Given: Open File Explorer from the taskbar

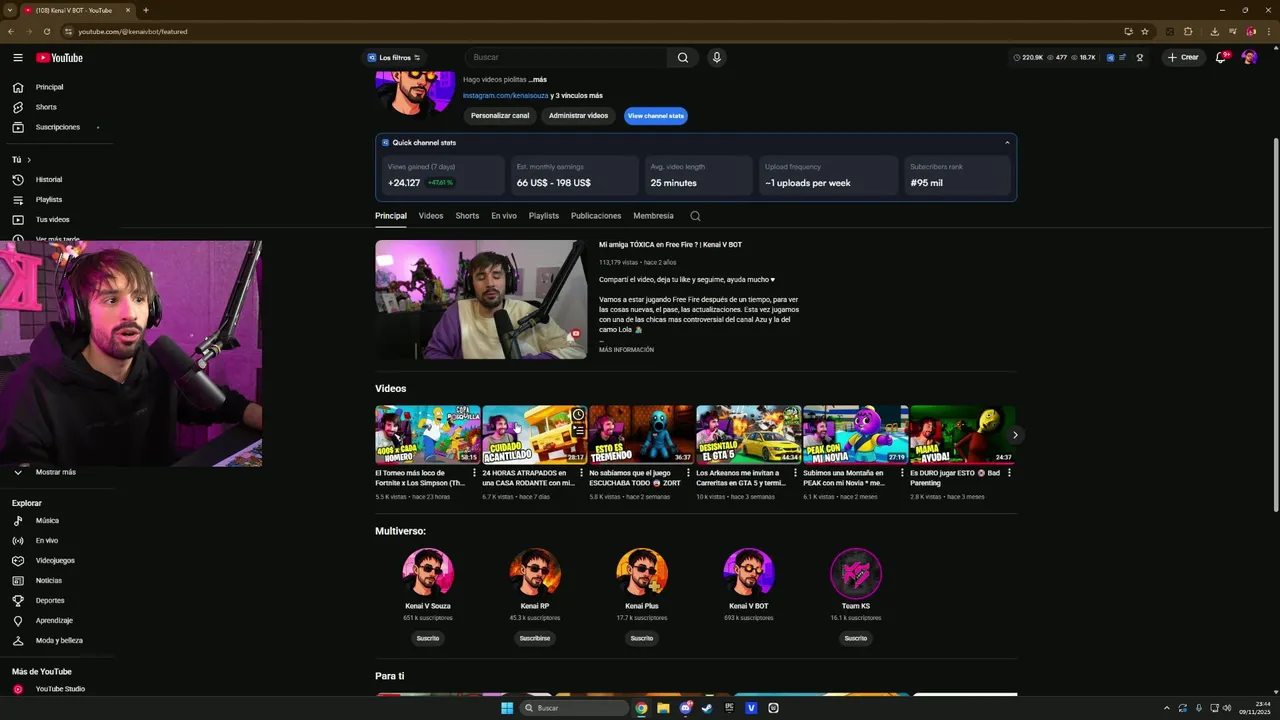Looking at the screenshot, I should click(663, 708).
